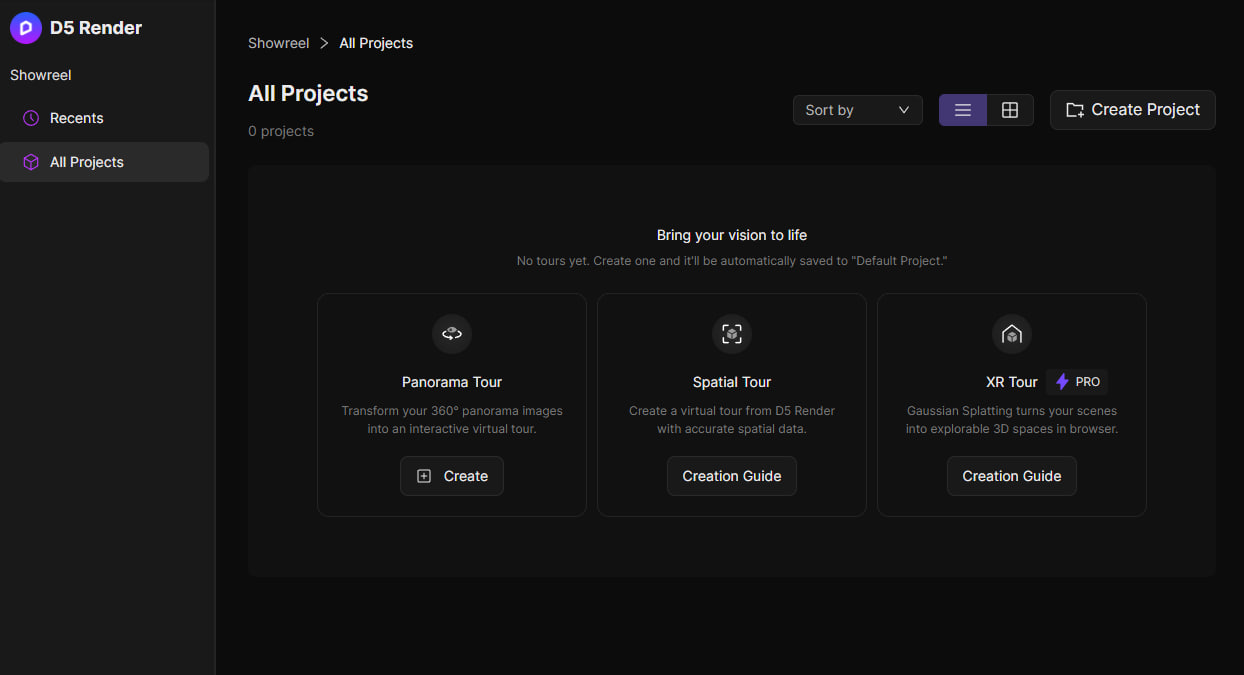Click the PRO lightning badge
1244x675 pixels.
[1077, 382]
